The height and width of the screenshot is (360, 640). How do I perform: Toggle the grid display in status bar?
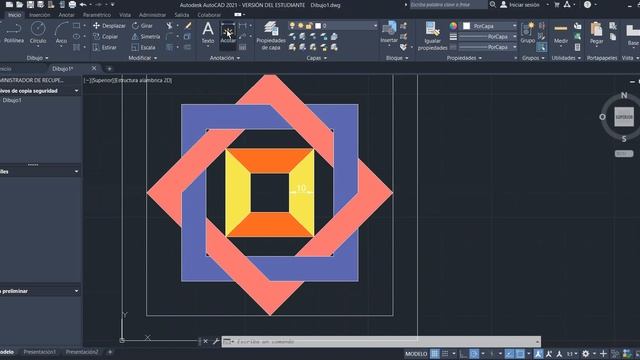(435, 353)
